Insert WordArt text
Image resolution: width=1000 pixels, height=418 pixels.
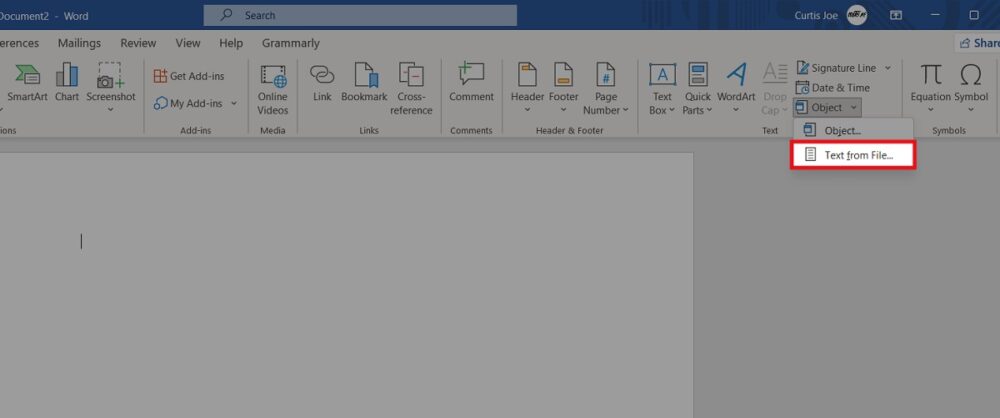[736, 87]
